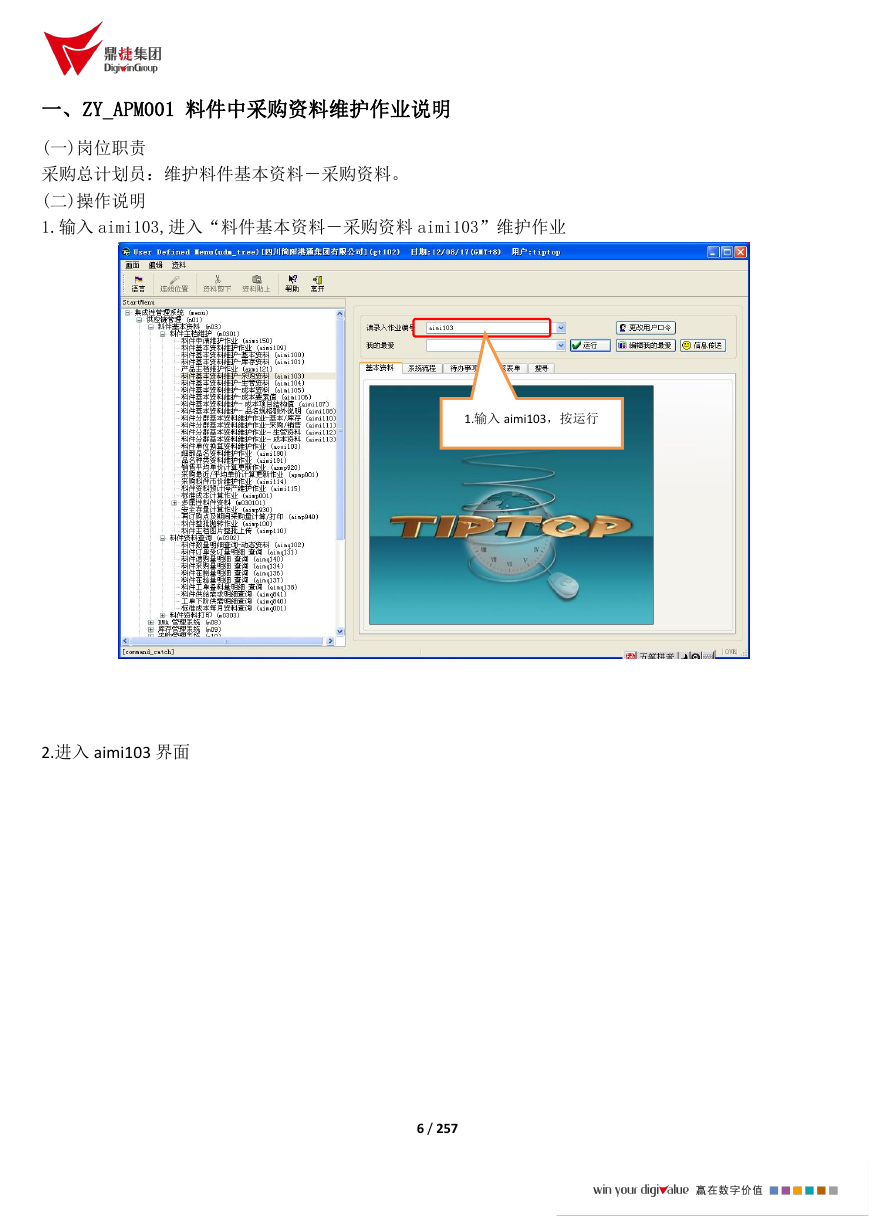This screenshot has width=869, height=1228.
Task: Open the 画面 menu
Action: (x=132, y=265)
